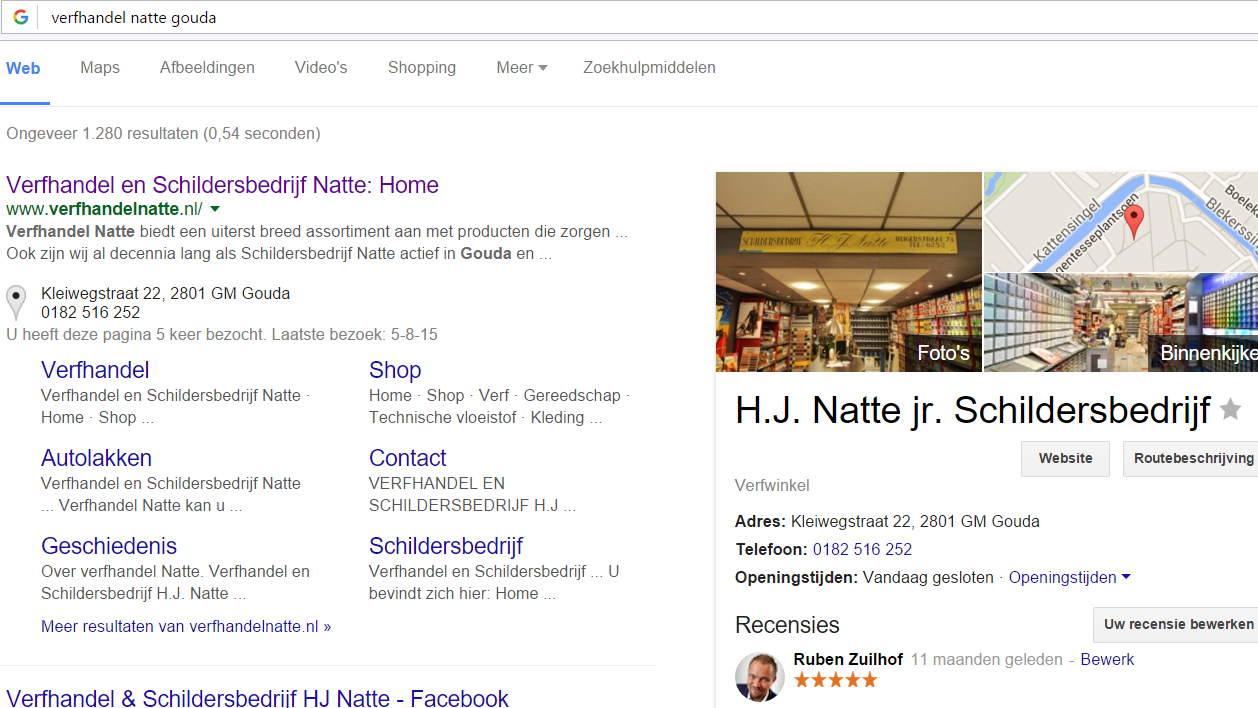1258x708 pixels.
Task: Click the Vandaag gesloten status text
Action: click(928, 577)
